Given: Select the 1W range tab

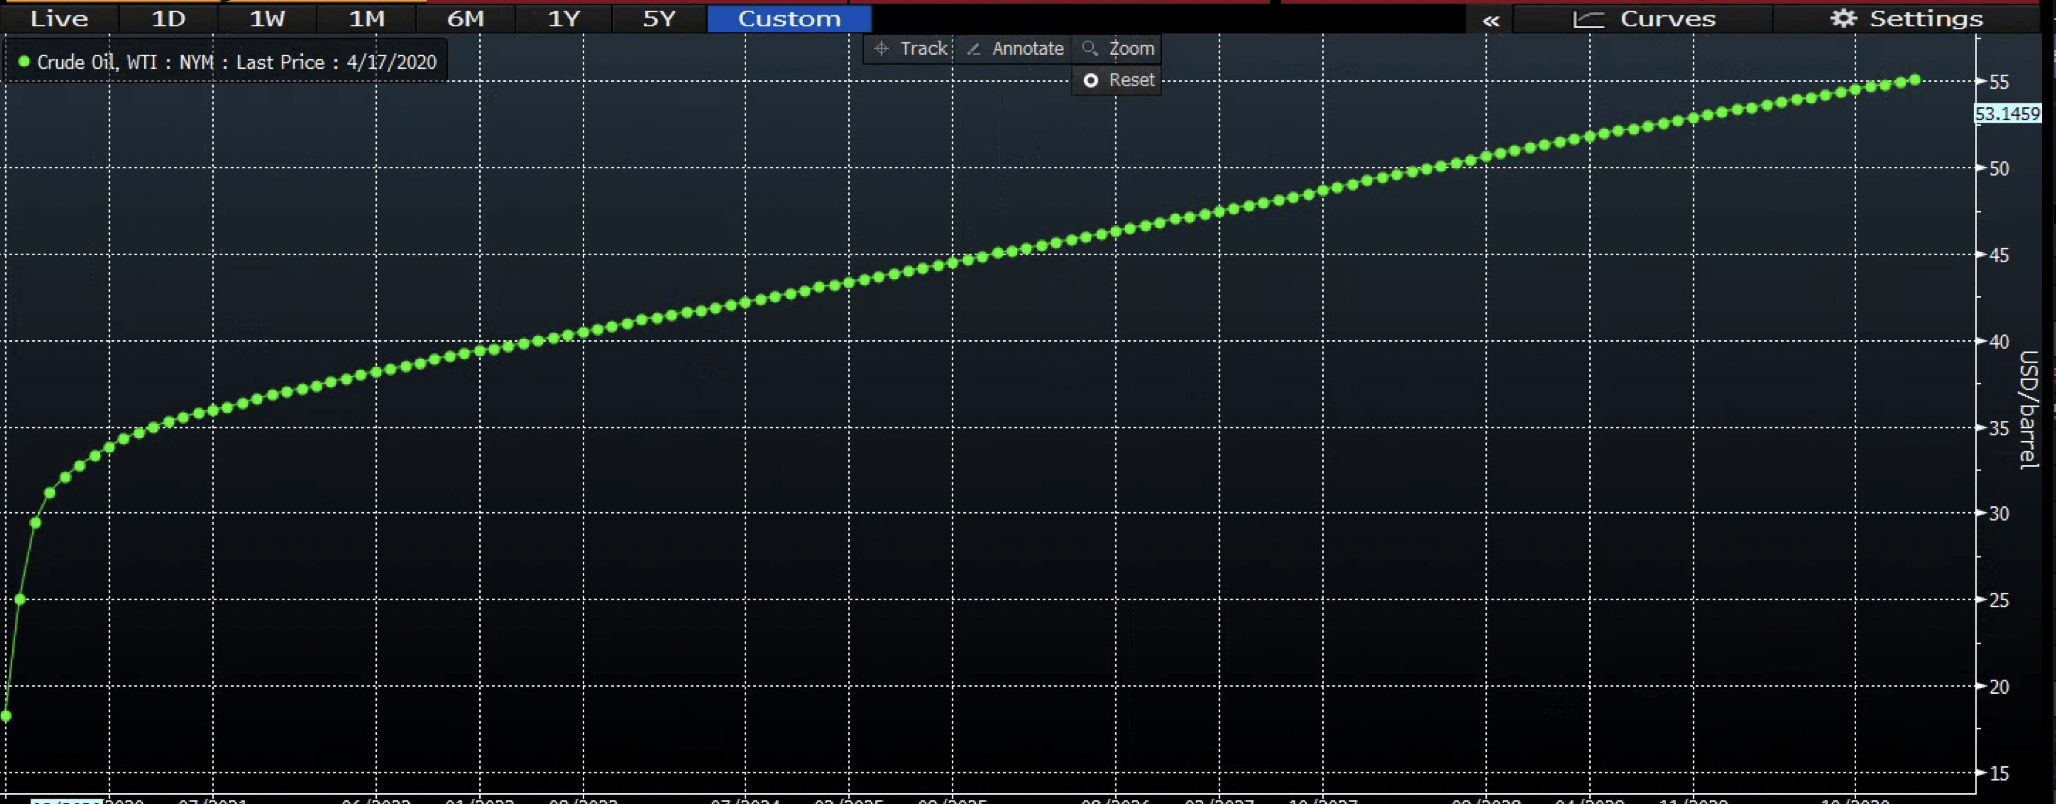Looking at the screenshot, I should tap(267, 18).
